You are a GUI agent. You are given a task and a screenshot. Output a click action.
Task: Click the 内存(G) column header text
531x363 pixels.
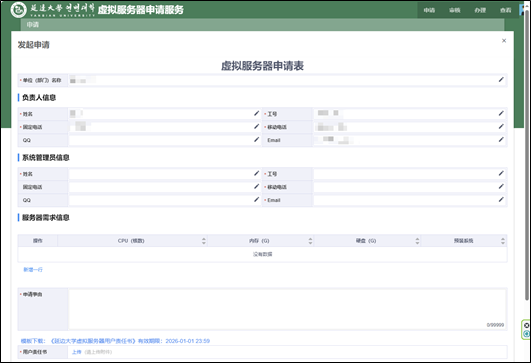point(259,241)
